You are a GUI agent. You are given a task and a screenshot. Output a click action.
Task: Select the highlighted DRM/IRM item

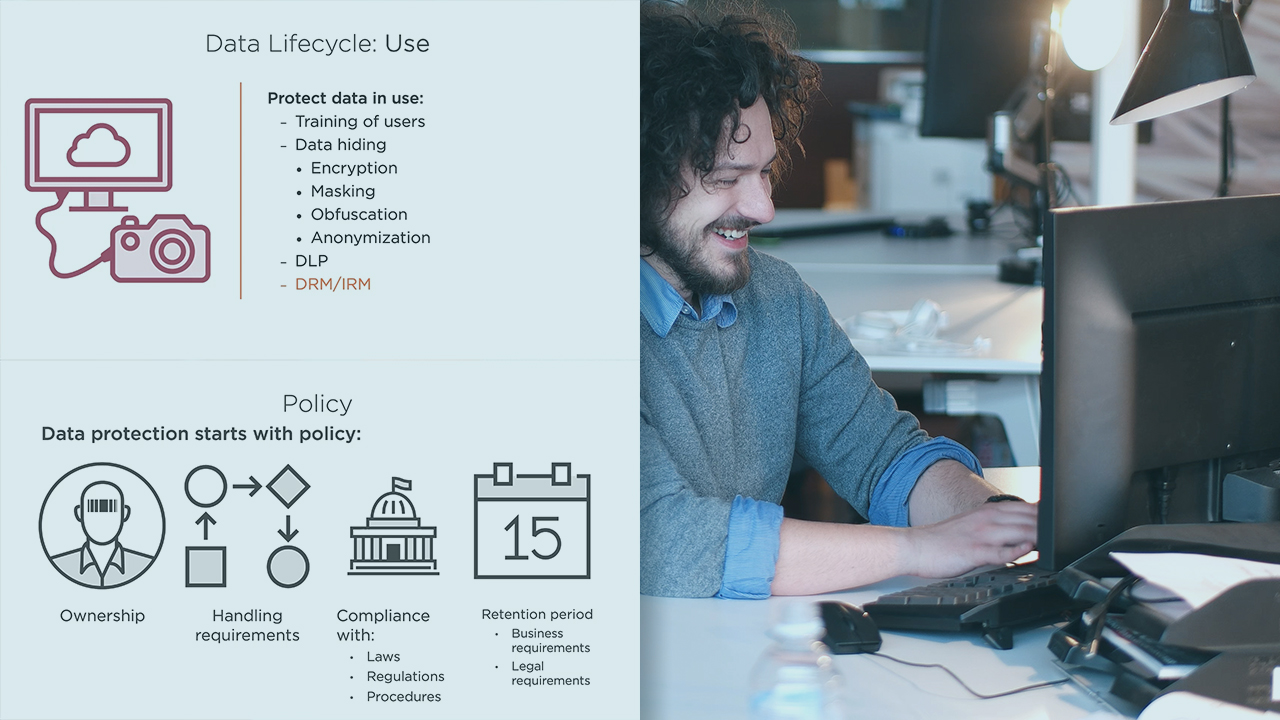pos(332,284)
